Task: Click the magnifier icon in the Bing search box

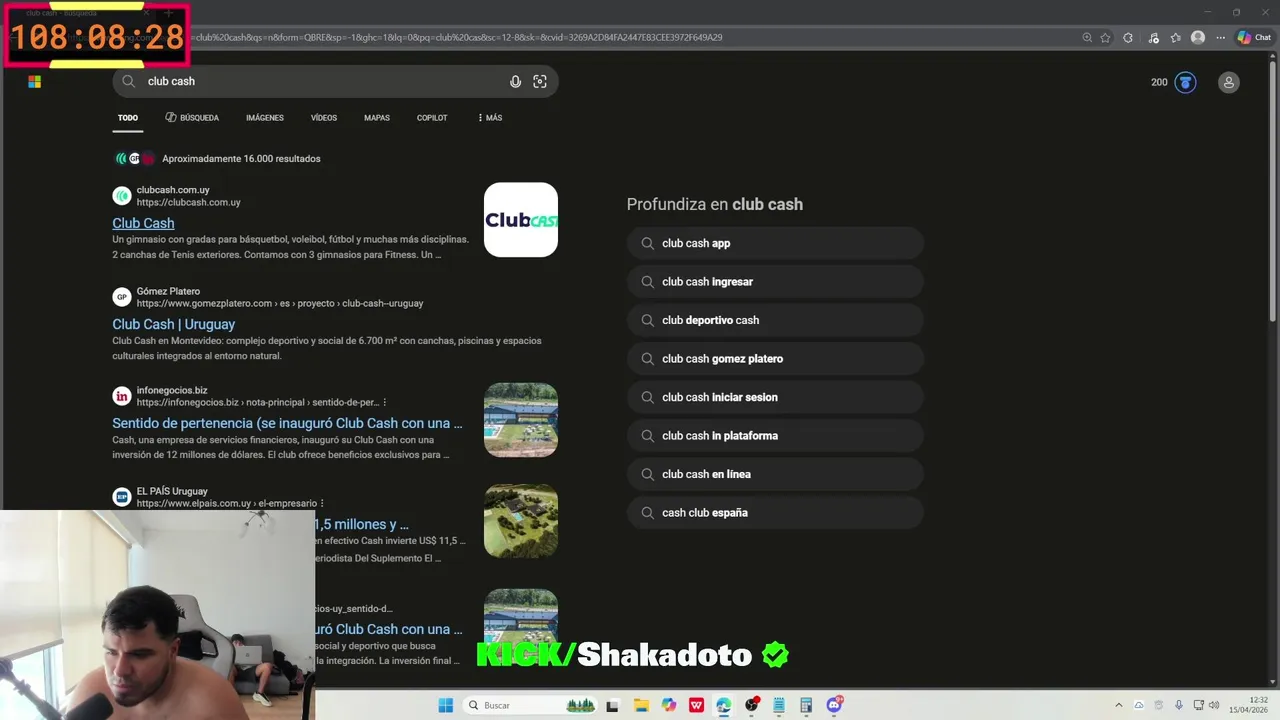Action: [128, 81]
